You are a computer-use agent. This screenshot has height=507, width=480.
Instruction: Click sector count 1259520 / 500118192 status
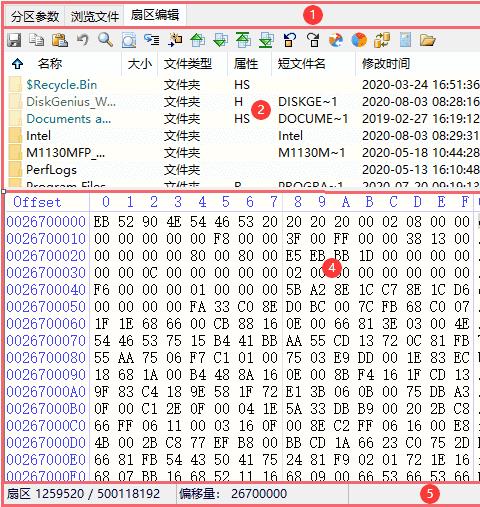(x=83, y=494)
